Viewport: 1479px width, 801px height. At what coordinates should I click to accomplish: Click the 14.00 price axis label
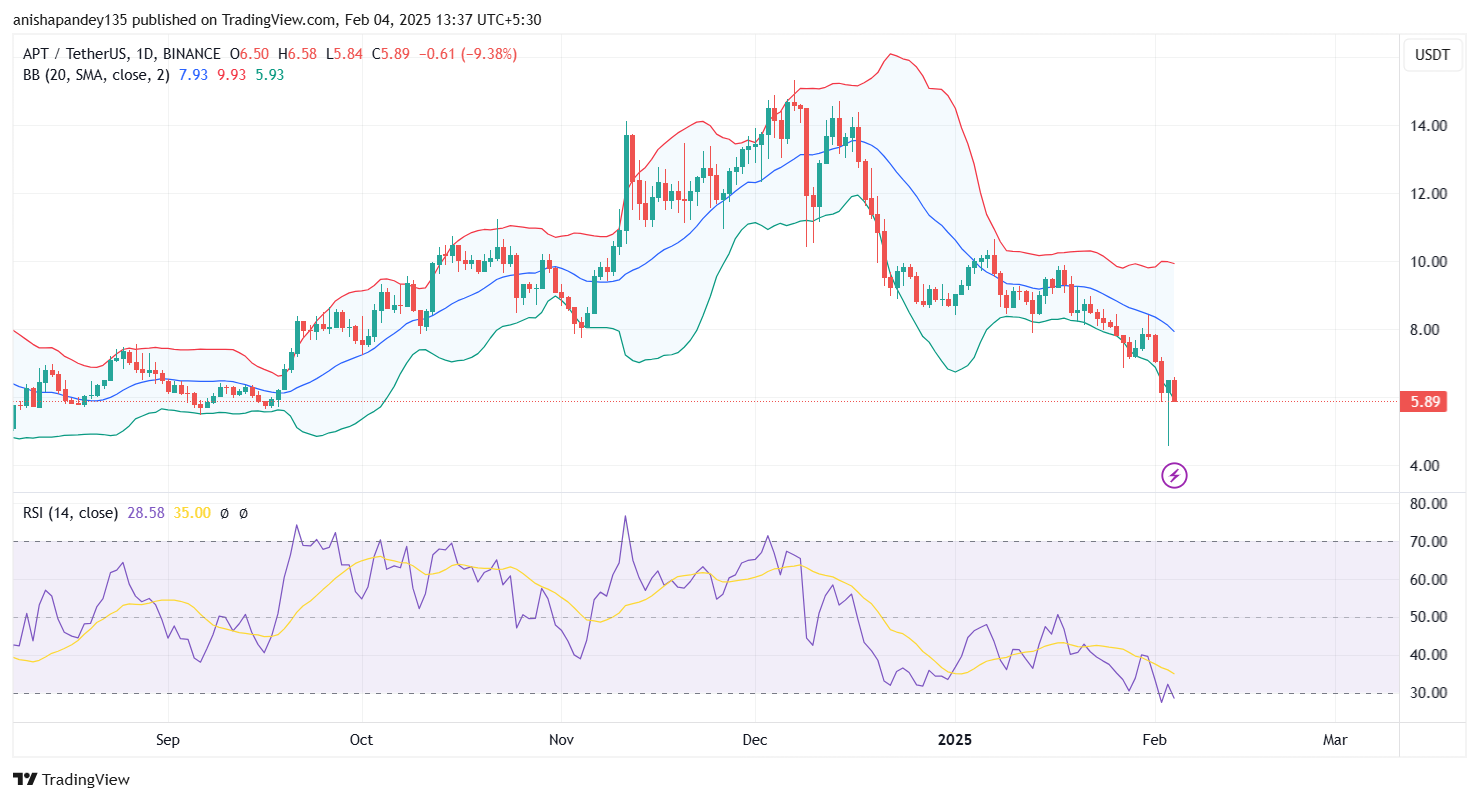(1429, 126)
